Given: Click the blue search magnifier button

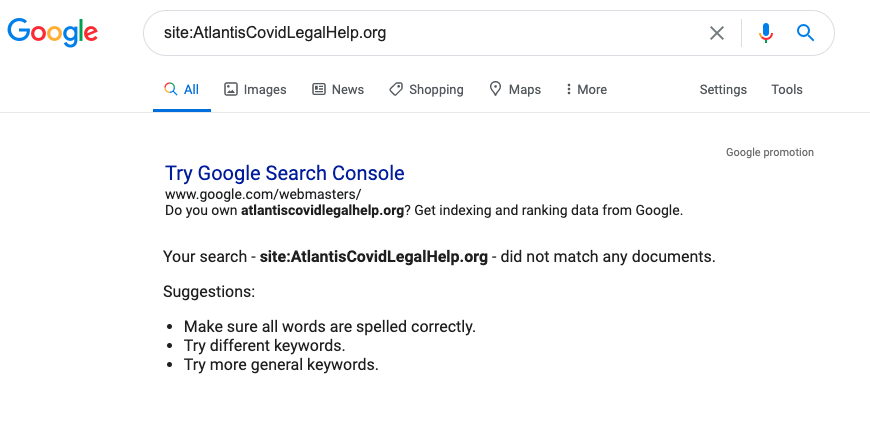Looking at the screenshot, I should pyautogui.click(x=806, y=33).
